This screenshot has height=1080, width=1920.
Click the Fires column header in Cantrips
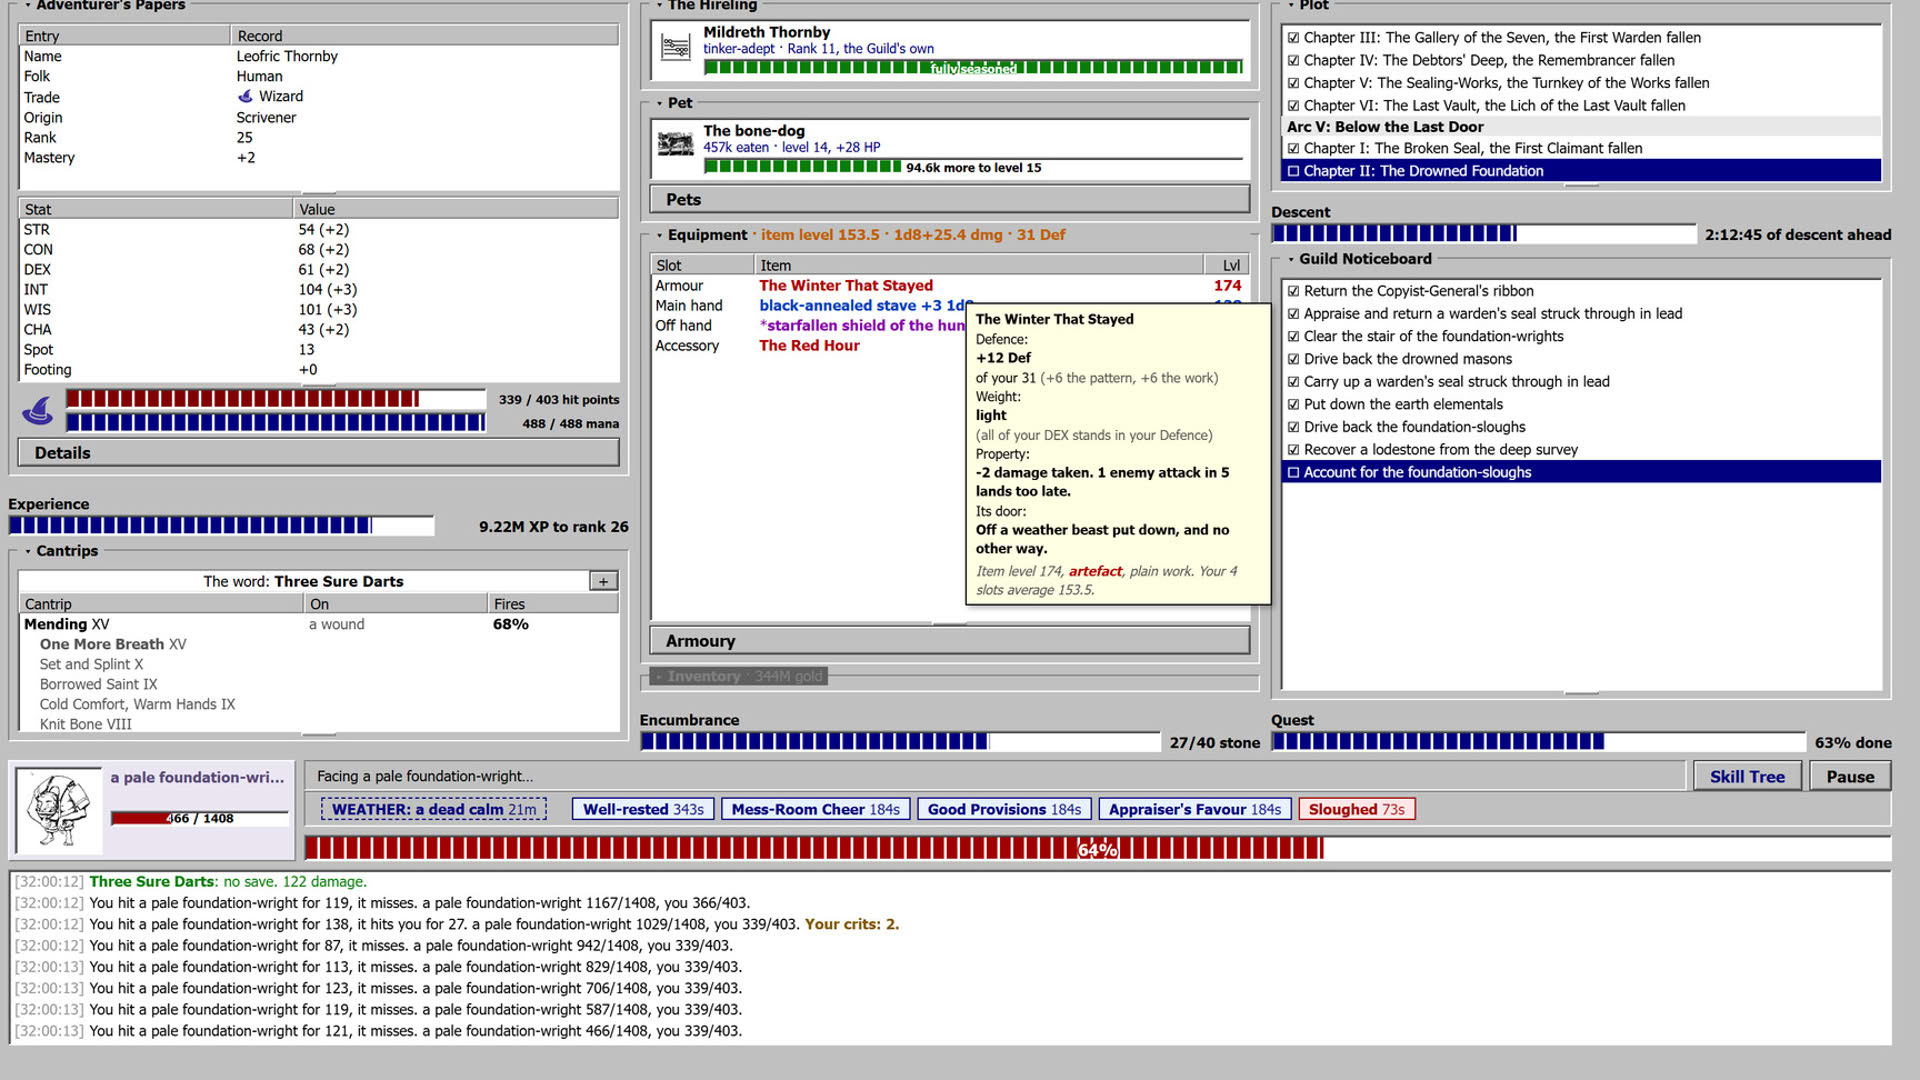[553, 604]
